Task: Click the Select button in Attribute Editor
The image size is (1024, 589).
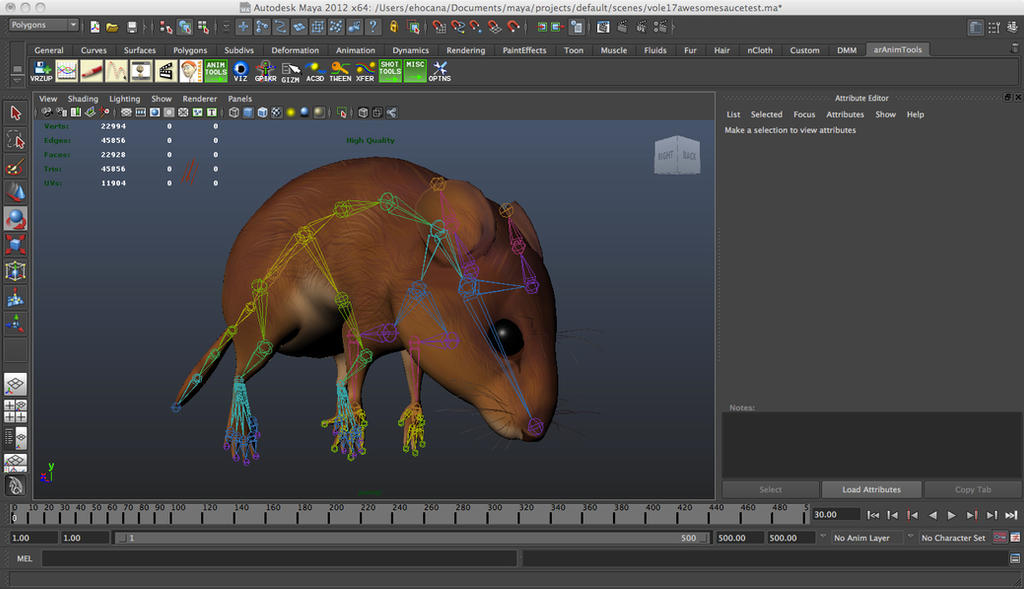Action: coord(770,490)
